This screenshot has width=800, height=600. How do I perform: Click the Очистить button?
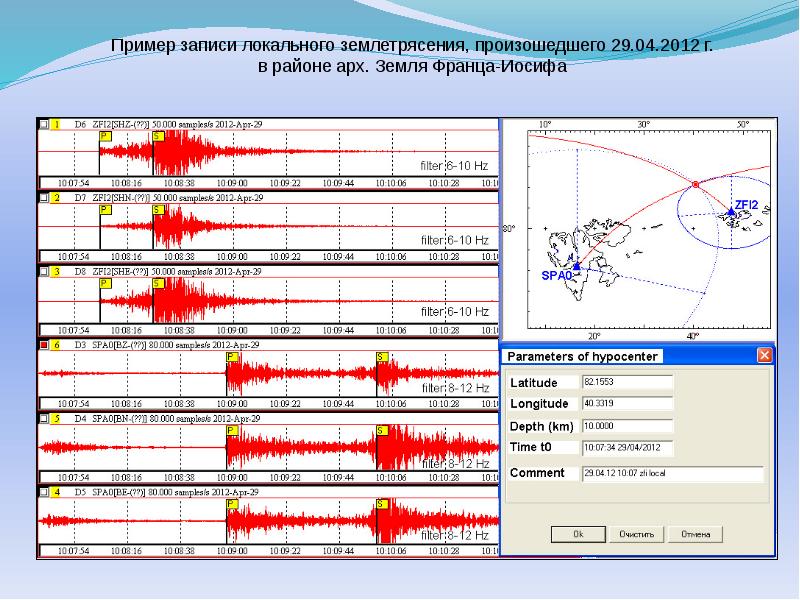pyautogui.click(x=636, y=534)
